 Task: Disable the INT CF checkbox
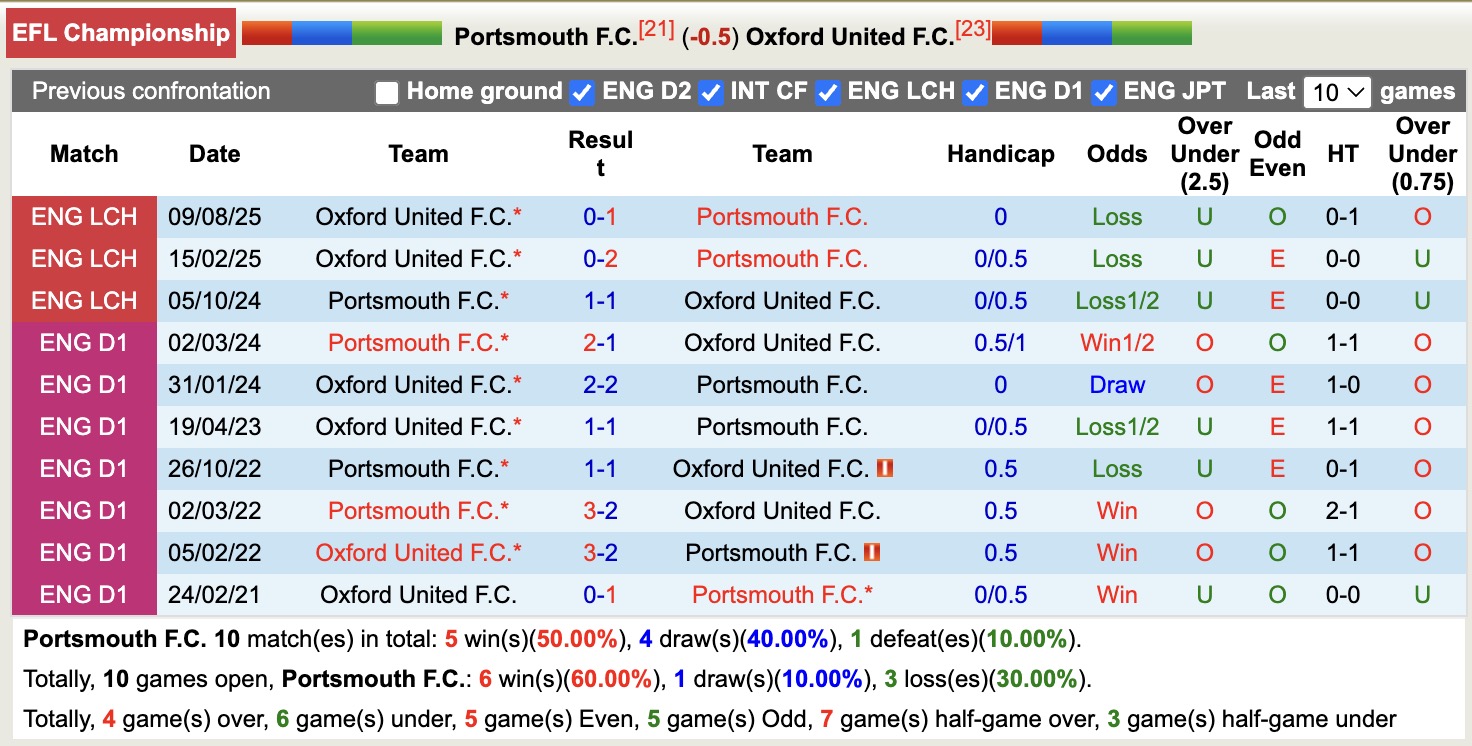(x=710, y=91)
